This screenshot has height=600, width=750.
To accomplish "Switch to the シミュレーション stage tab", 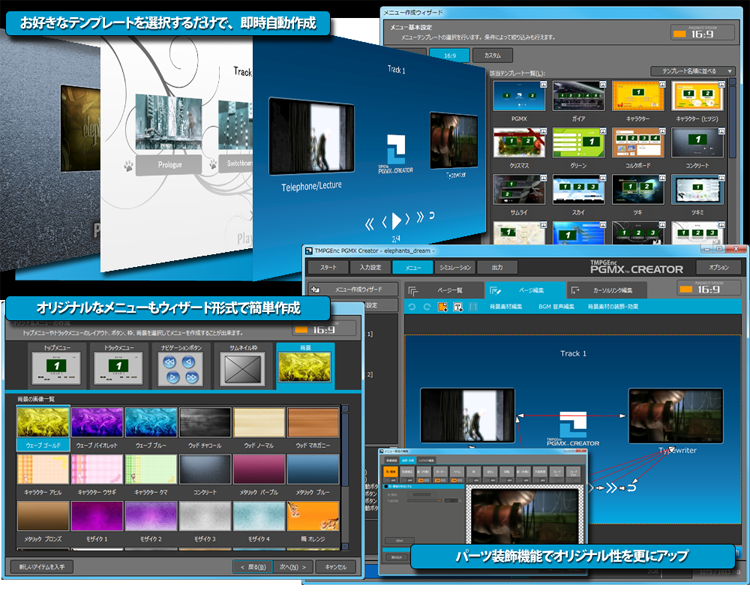I will click(455, 267).
